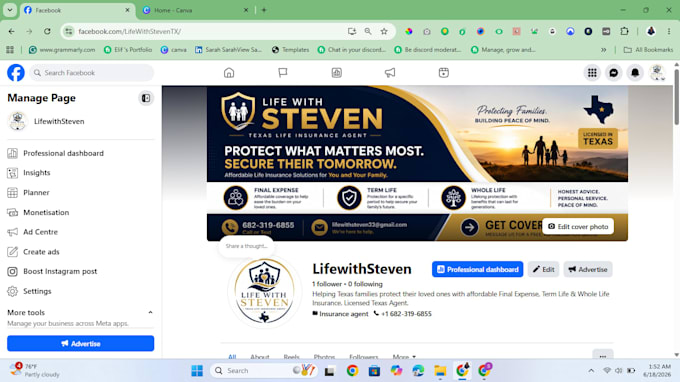Open the 1 follower link

pyautogui.click(x=327, y=284)
